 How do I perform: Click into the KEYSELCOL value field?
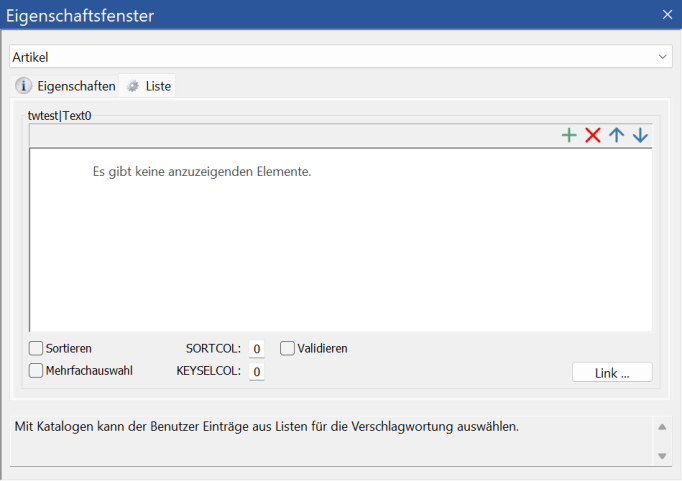click(x=257, y=372)
